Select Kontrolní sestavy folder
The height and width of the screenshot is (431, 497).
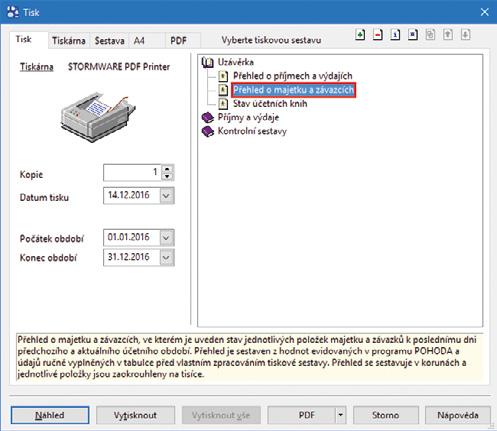click(x=252, y=131)
